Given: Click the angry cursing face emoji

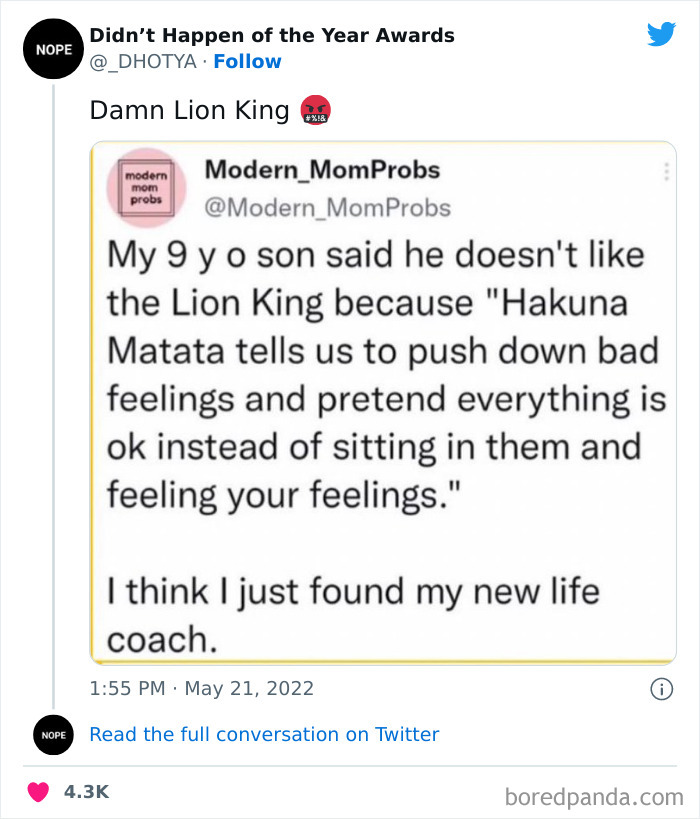Looking at the screenshot, I should 315,110.
